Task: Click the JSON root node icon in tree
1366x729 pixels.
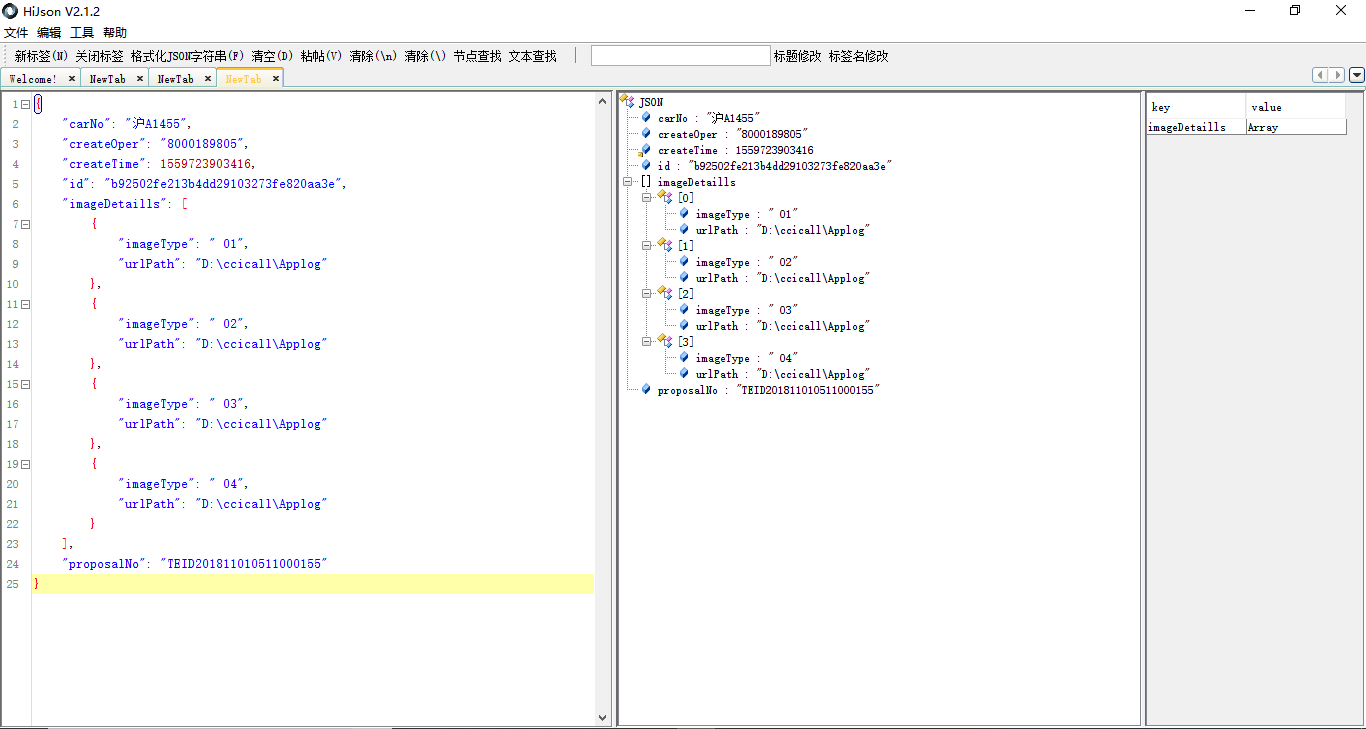Action: (x=627, y=101)
